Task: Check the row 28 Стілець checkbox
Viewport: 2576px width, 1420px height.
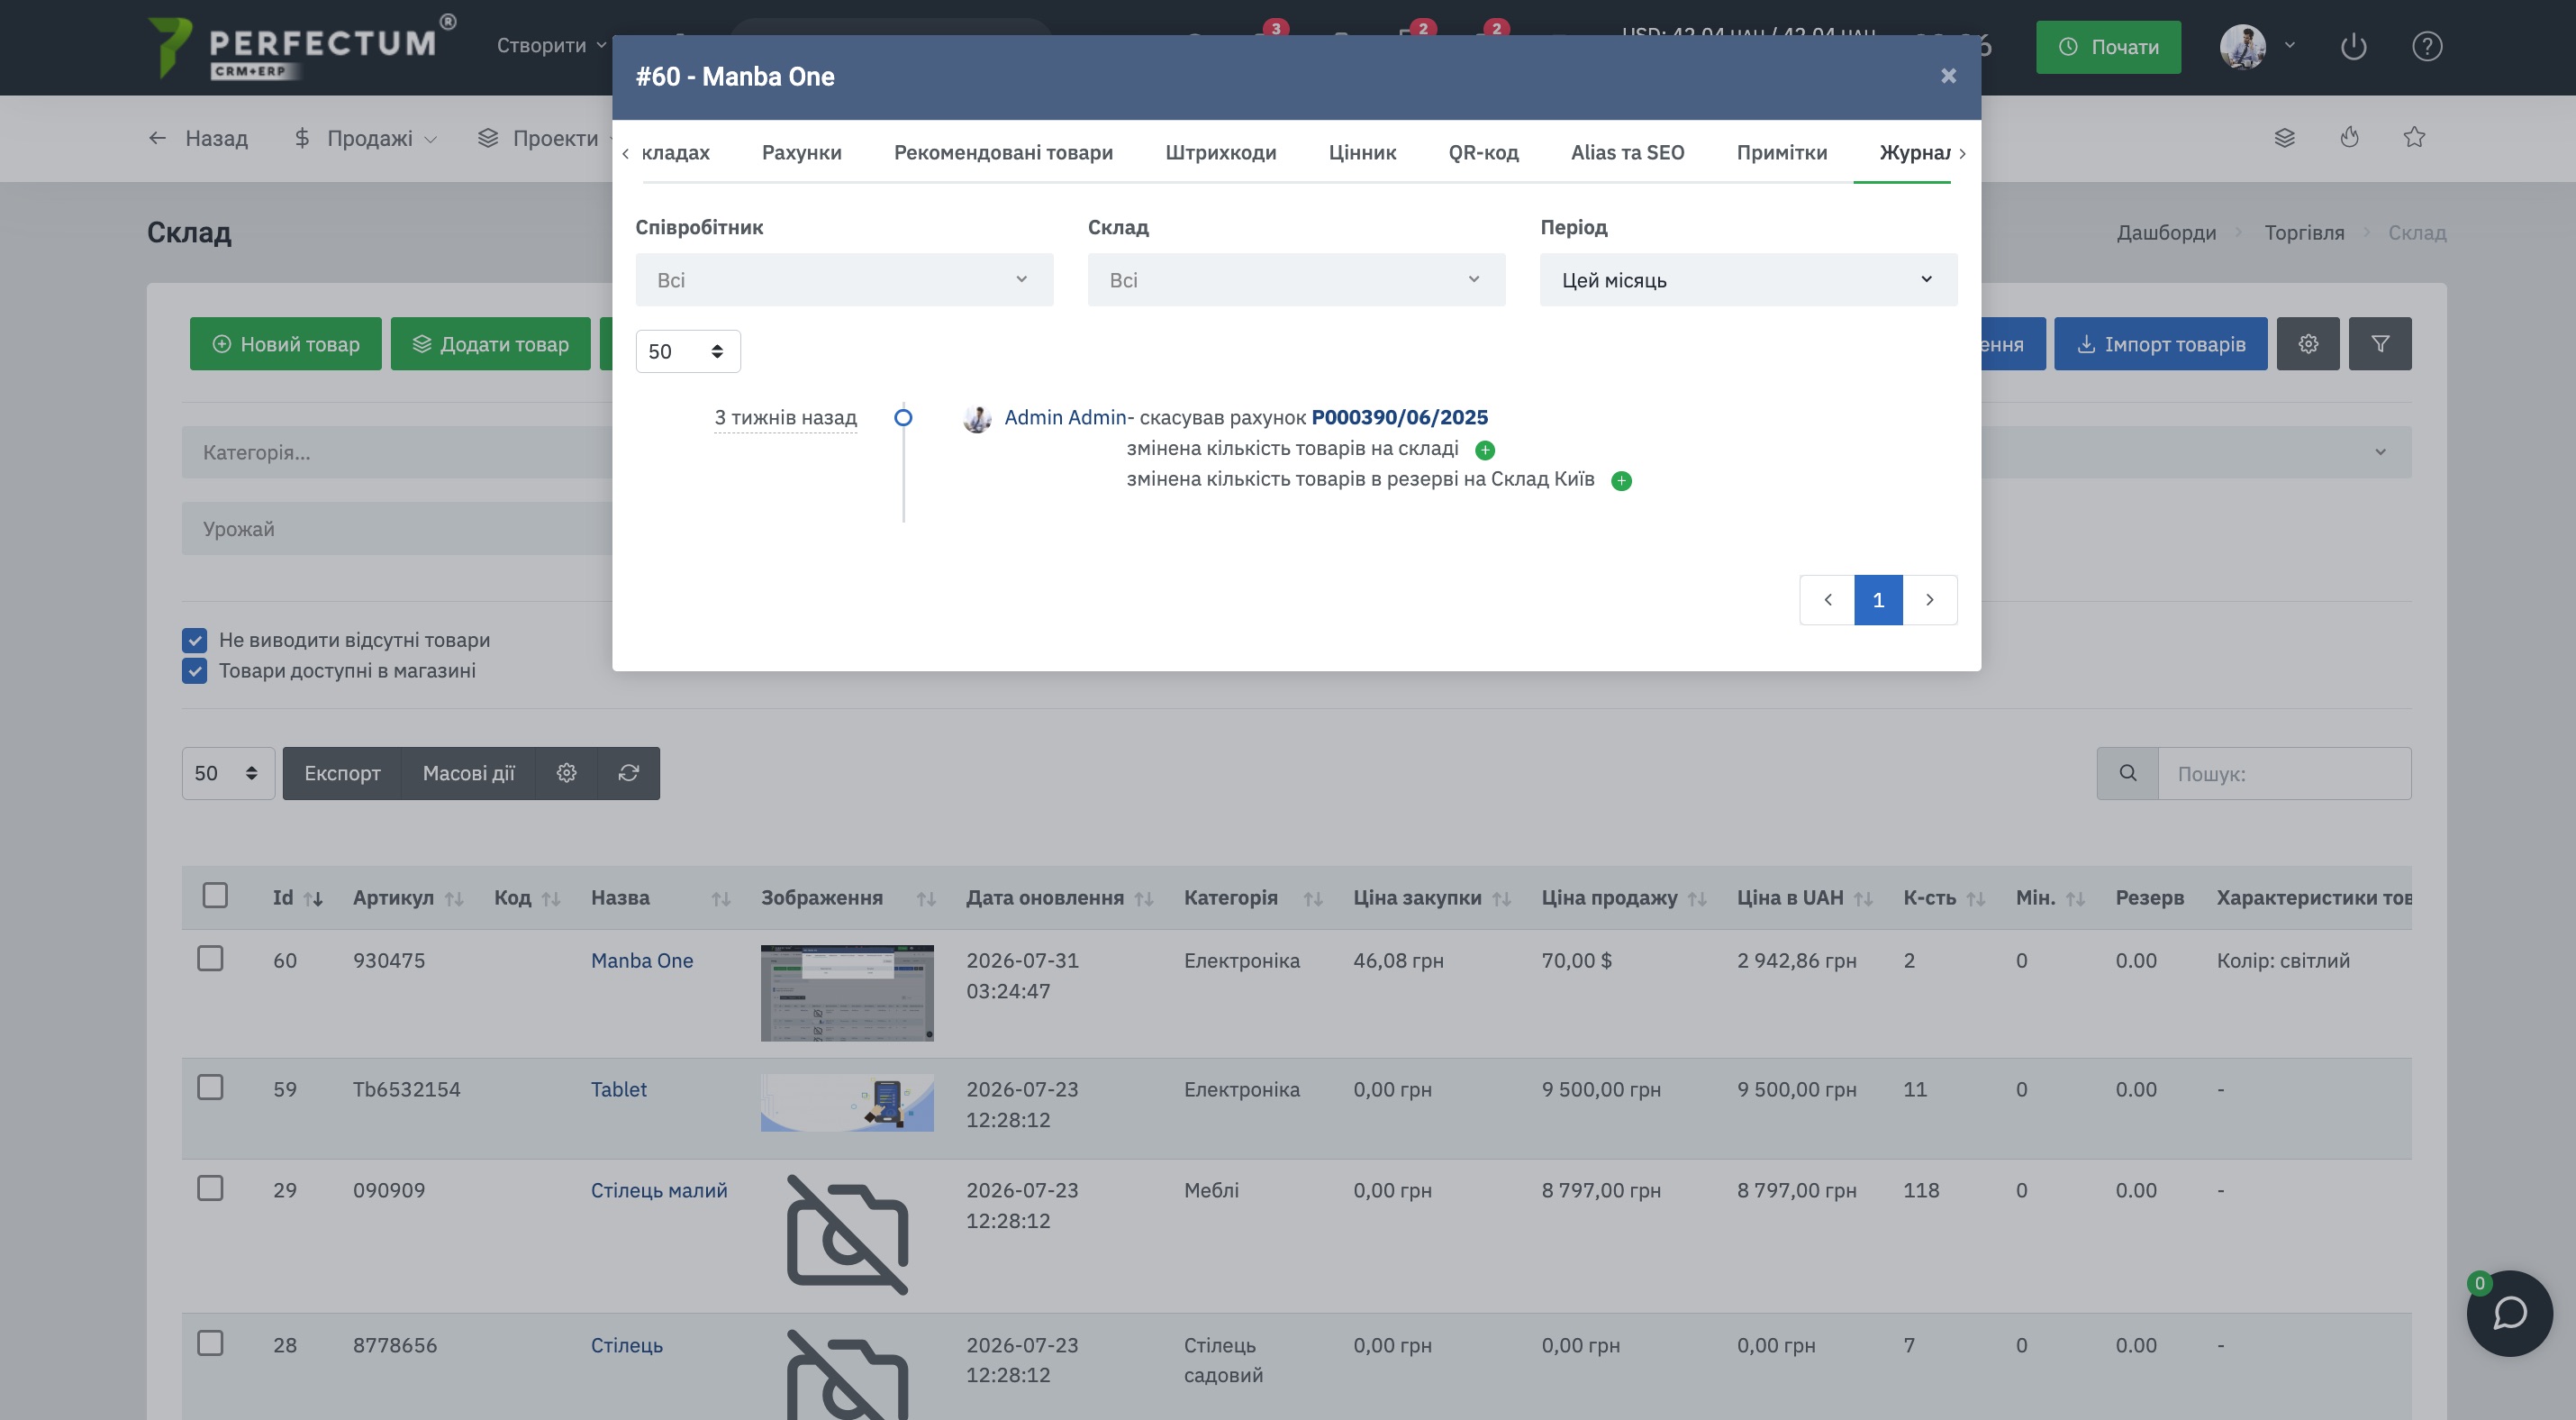Action: [210, 1343]
